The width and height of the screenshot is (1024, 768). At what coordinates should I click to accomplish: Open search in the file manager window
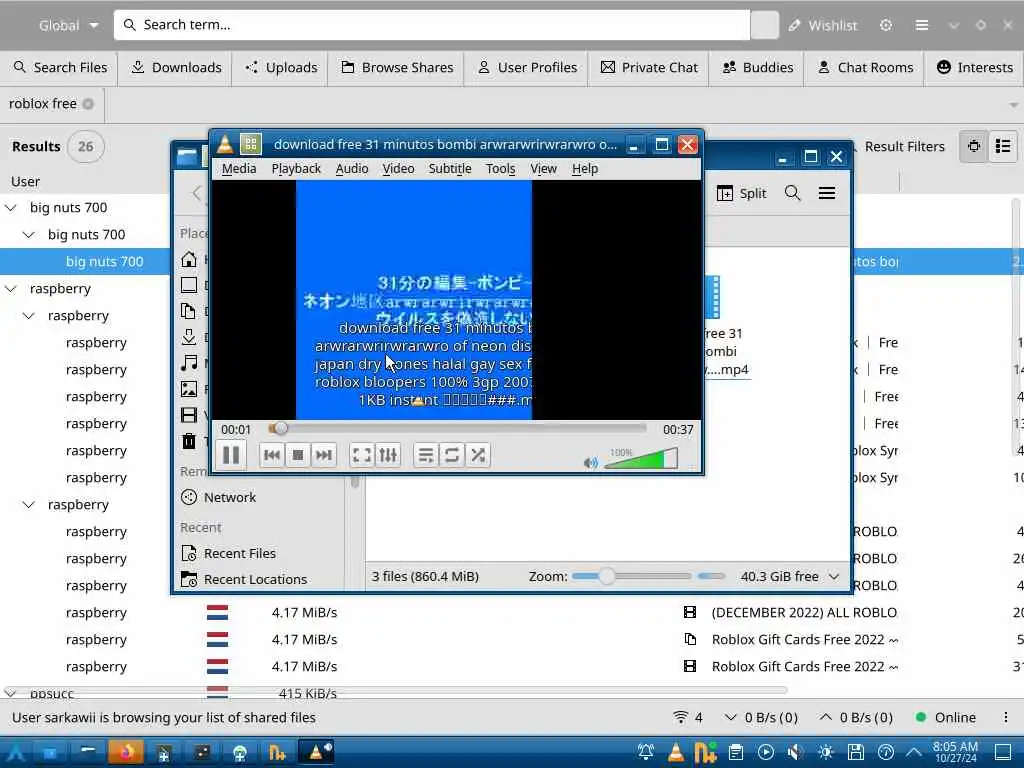792,193
